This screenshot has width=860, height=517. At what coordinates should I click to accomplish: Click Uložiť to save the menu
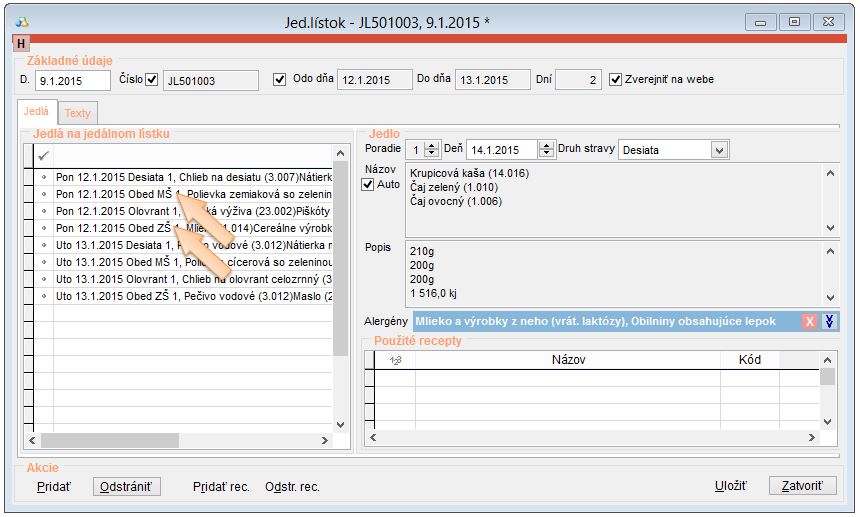point(730,486)
